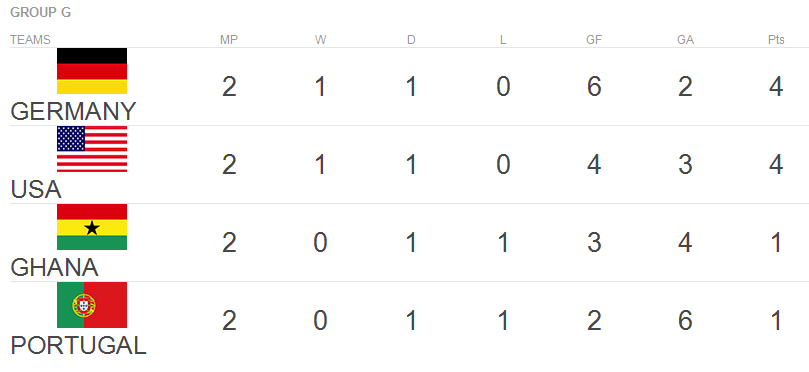
Task: Open the GERMANY team link
Action: point(73,111)
